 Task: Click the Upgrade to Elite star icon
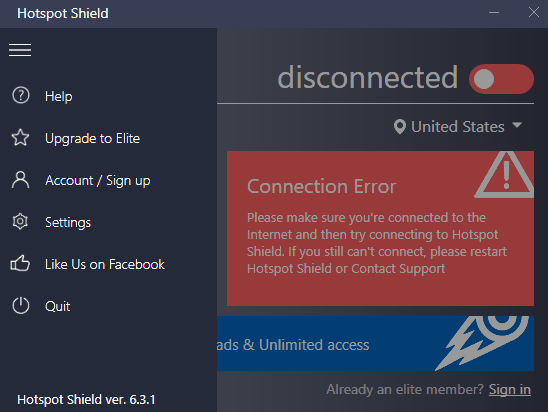click(20, 138)
